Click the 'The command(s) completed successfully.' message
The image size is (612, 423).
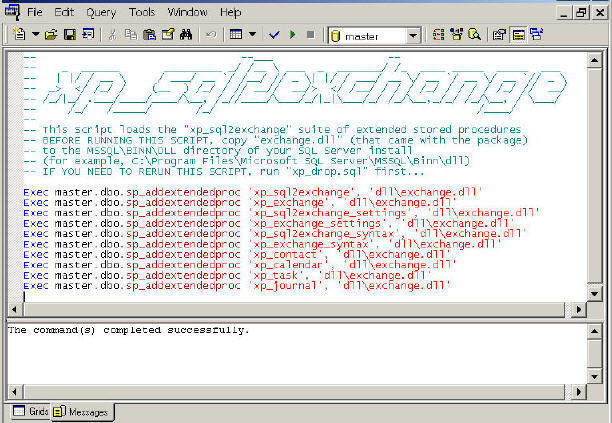click(128, 330)
